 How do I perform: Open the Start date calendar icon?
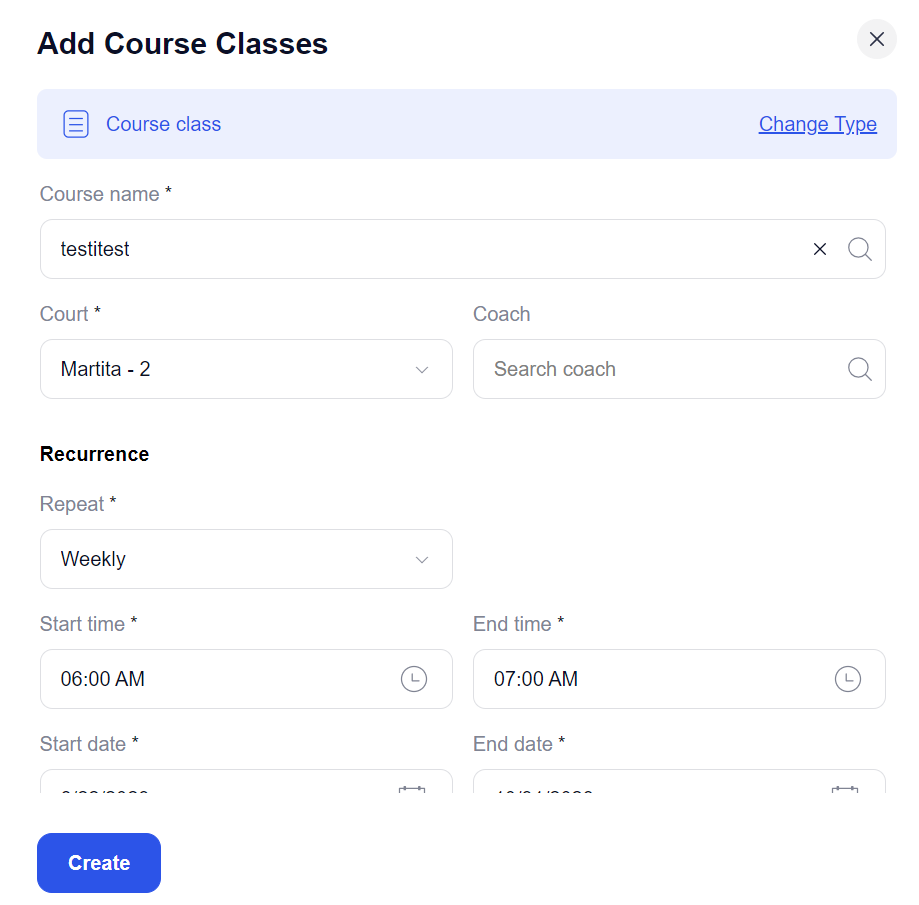[412, 791]
